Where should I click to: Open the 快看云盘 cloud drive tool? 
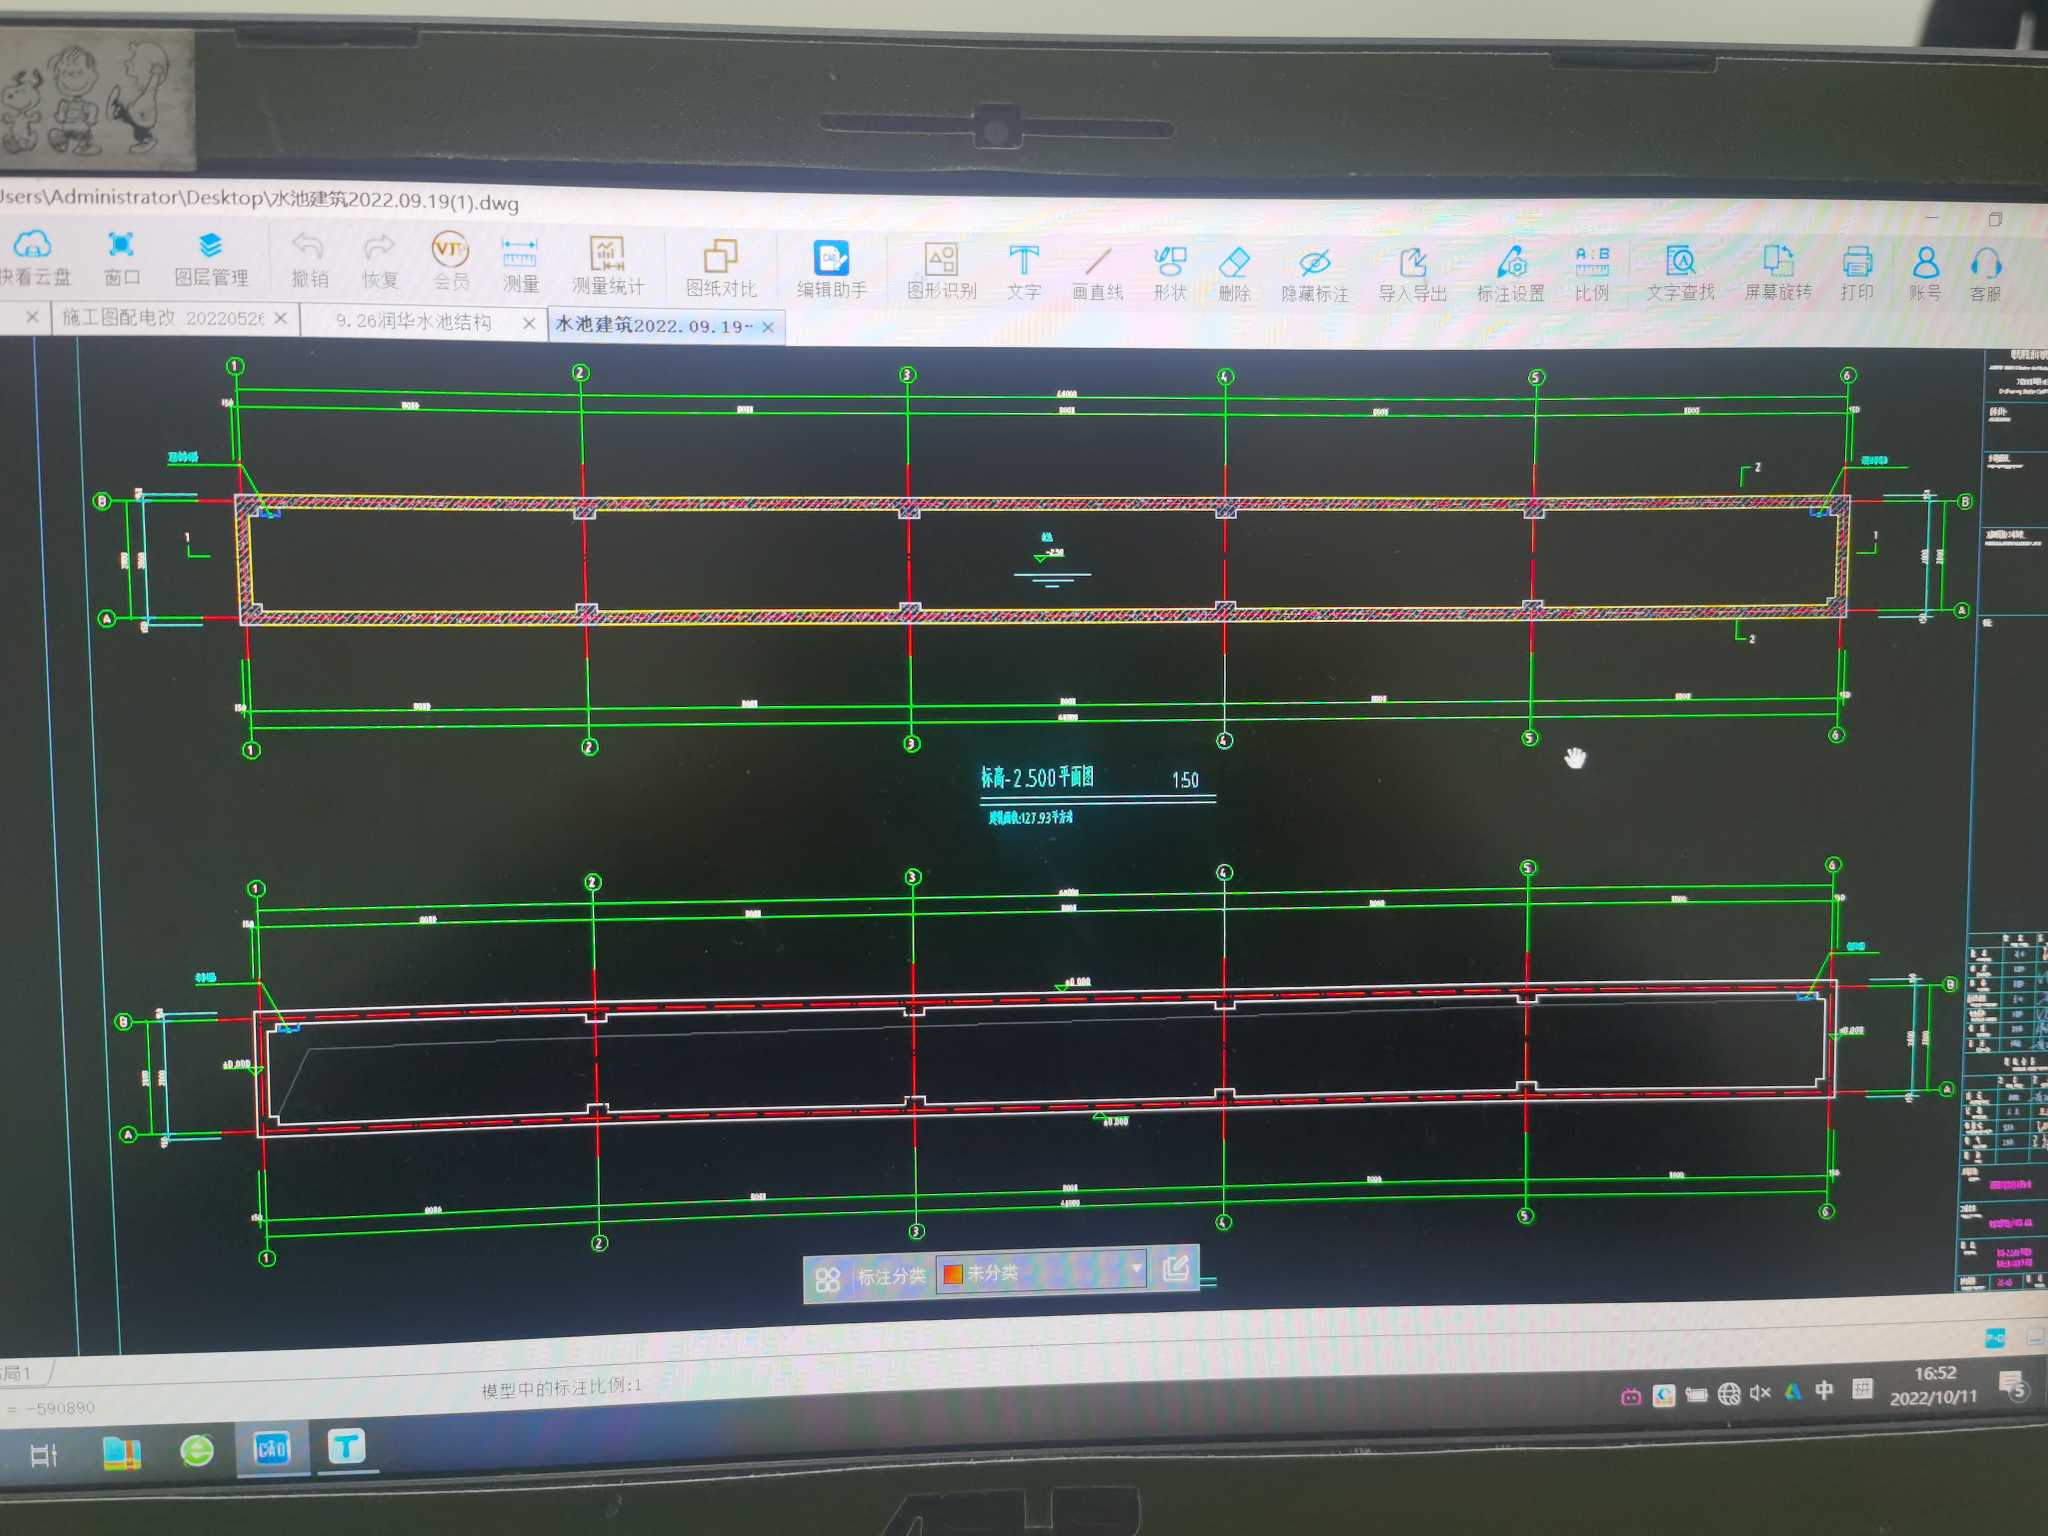point(34,258)
